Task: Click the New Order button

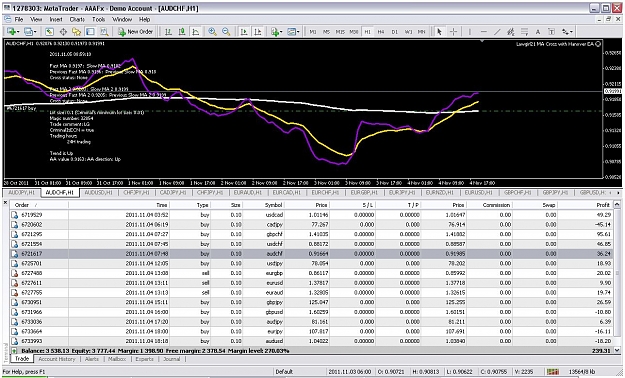Action: pyautogui.click(x=136, y=32)
